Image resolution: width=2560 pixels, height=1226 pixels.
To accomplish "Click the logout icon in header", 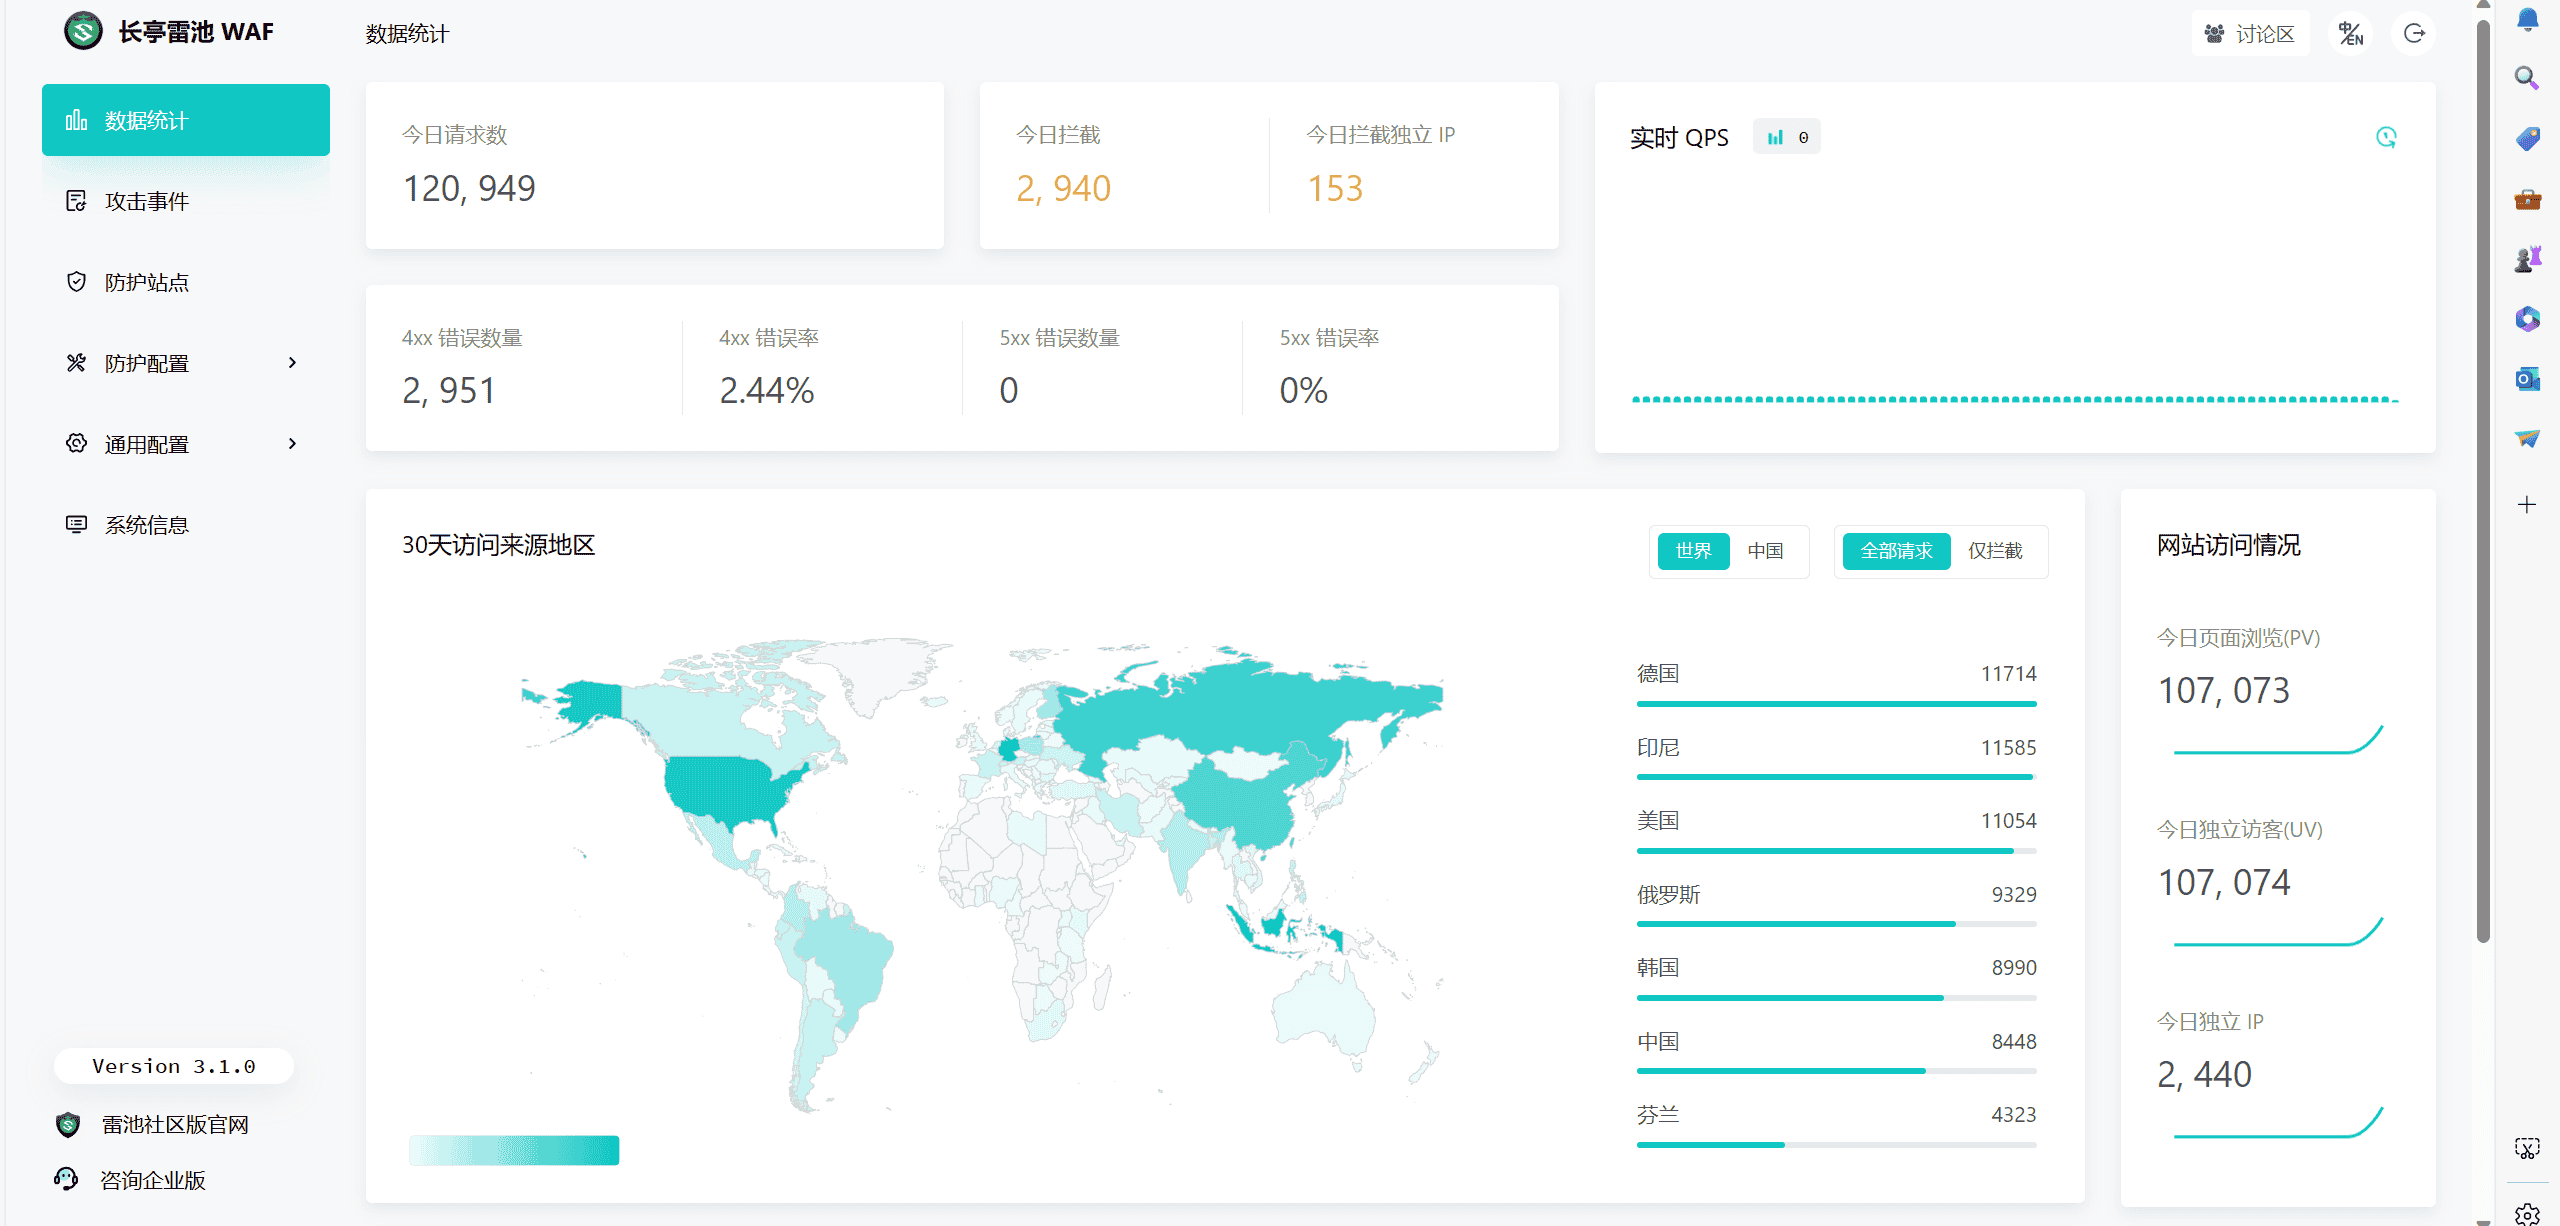I will [2414, 34].
